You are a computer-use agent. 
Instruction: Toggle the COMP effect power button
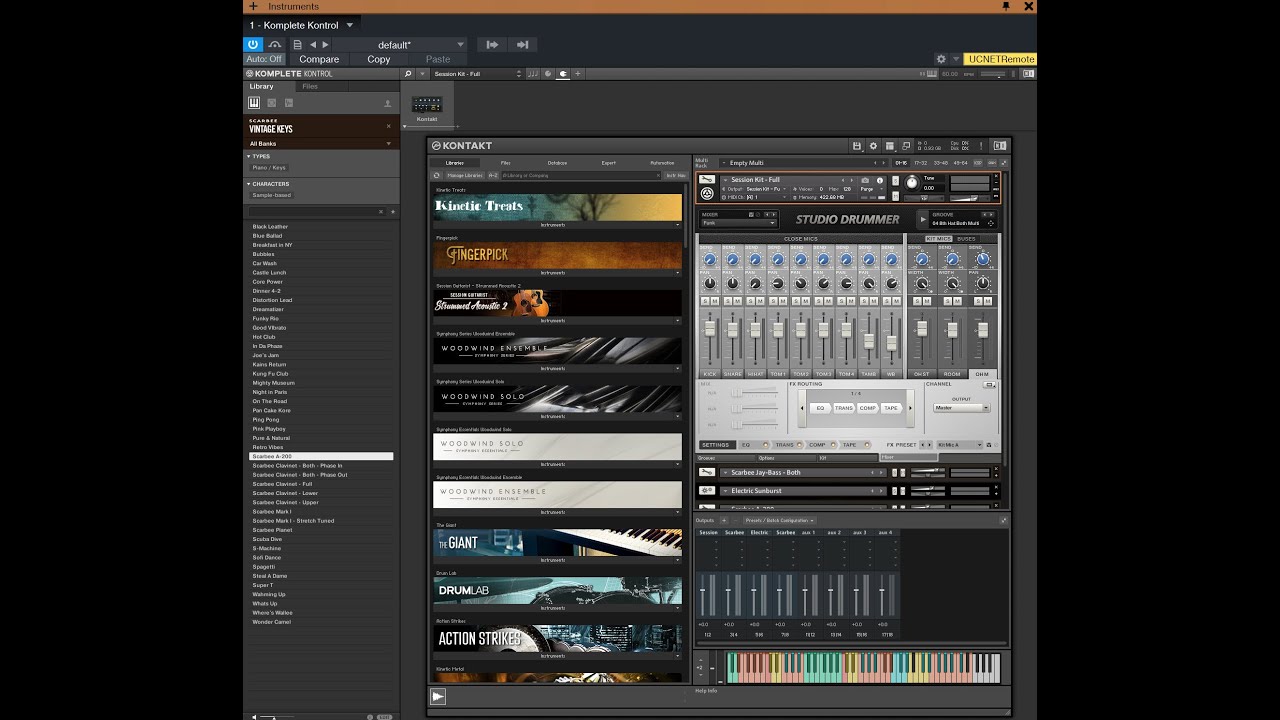pos(834,445)
